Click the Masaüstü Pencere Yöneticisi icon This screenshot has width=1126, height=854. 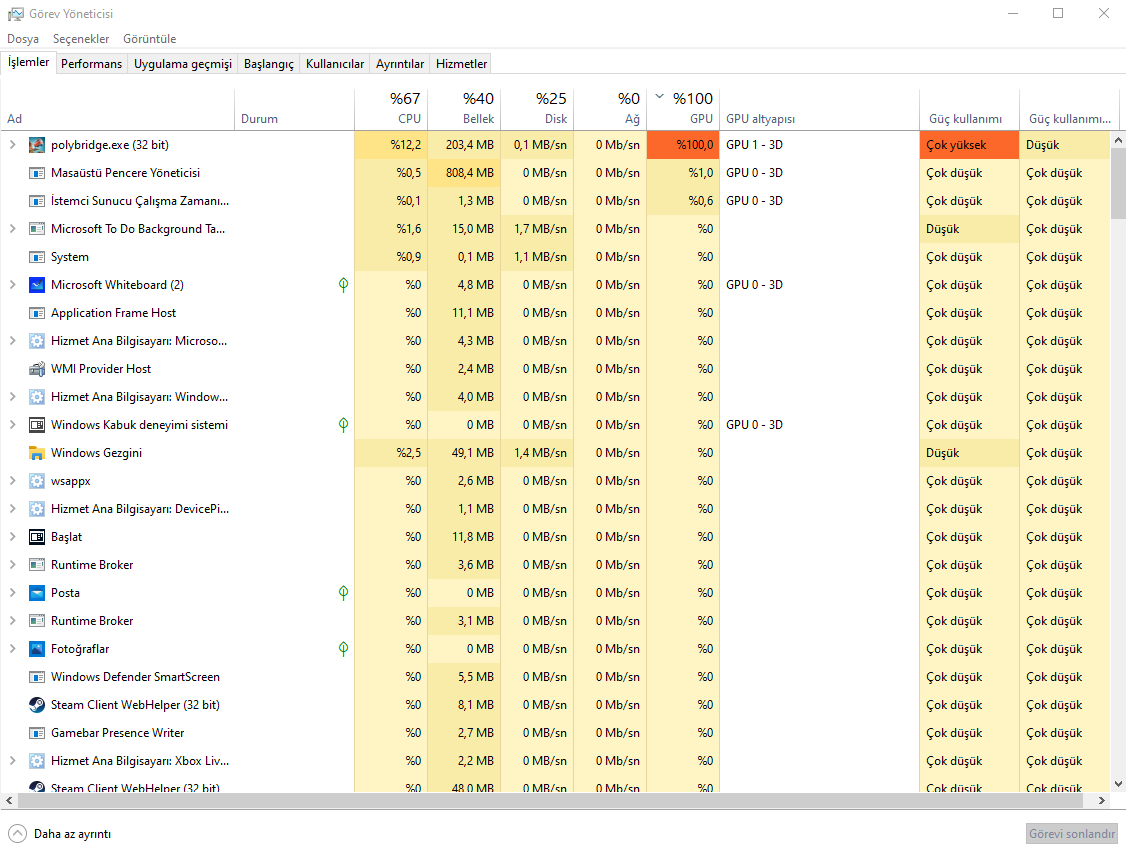click(37, 173)
